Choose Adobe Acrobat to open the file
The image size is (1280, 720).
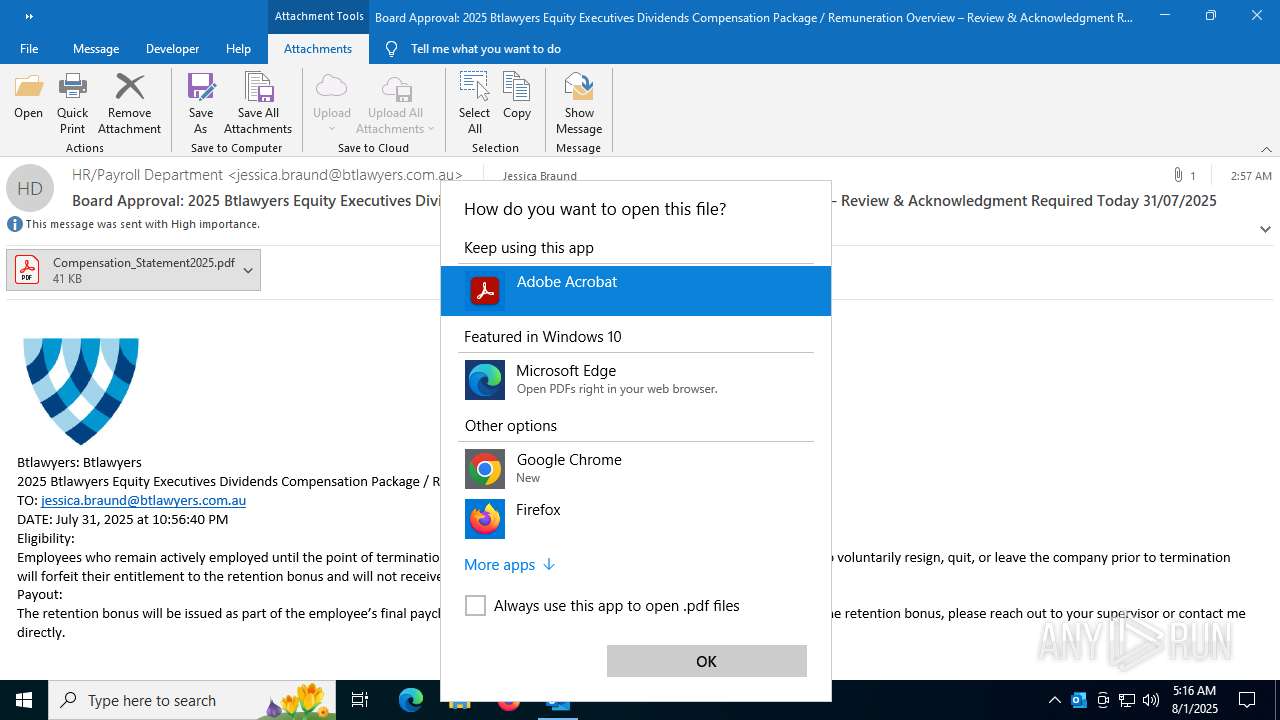(x=636, y=291)
